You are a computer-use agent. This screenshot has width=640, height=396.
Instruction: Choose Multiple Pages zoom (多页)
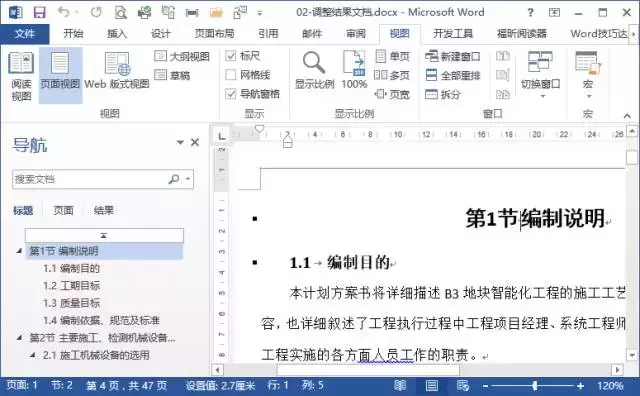click(x=392, y=75)
